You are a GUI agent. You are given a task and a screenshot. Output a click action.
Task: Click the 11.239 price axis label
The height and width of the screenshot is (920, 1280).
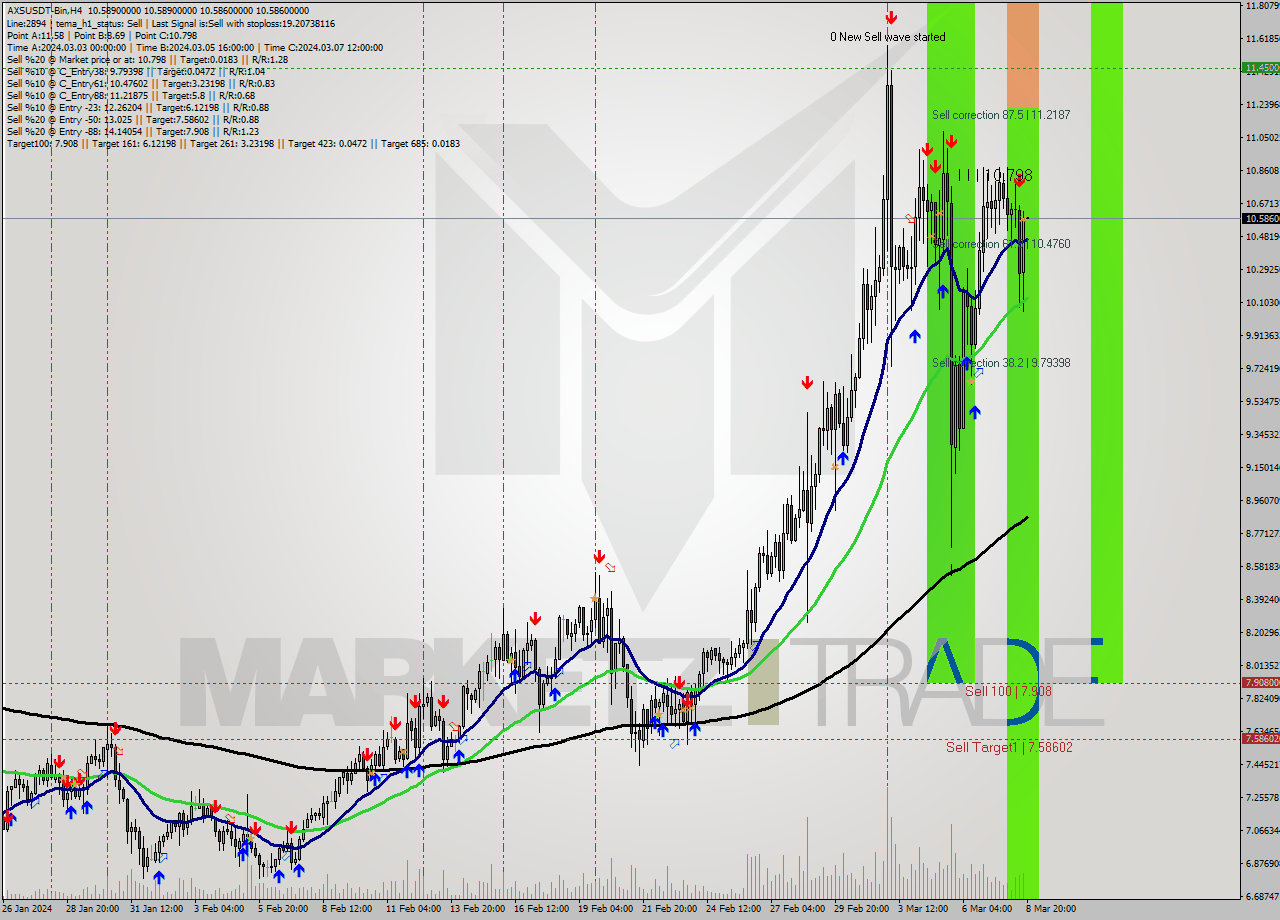pyautogui.click(x=1262, y=104)
